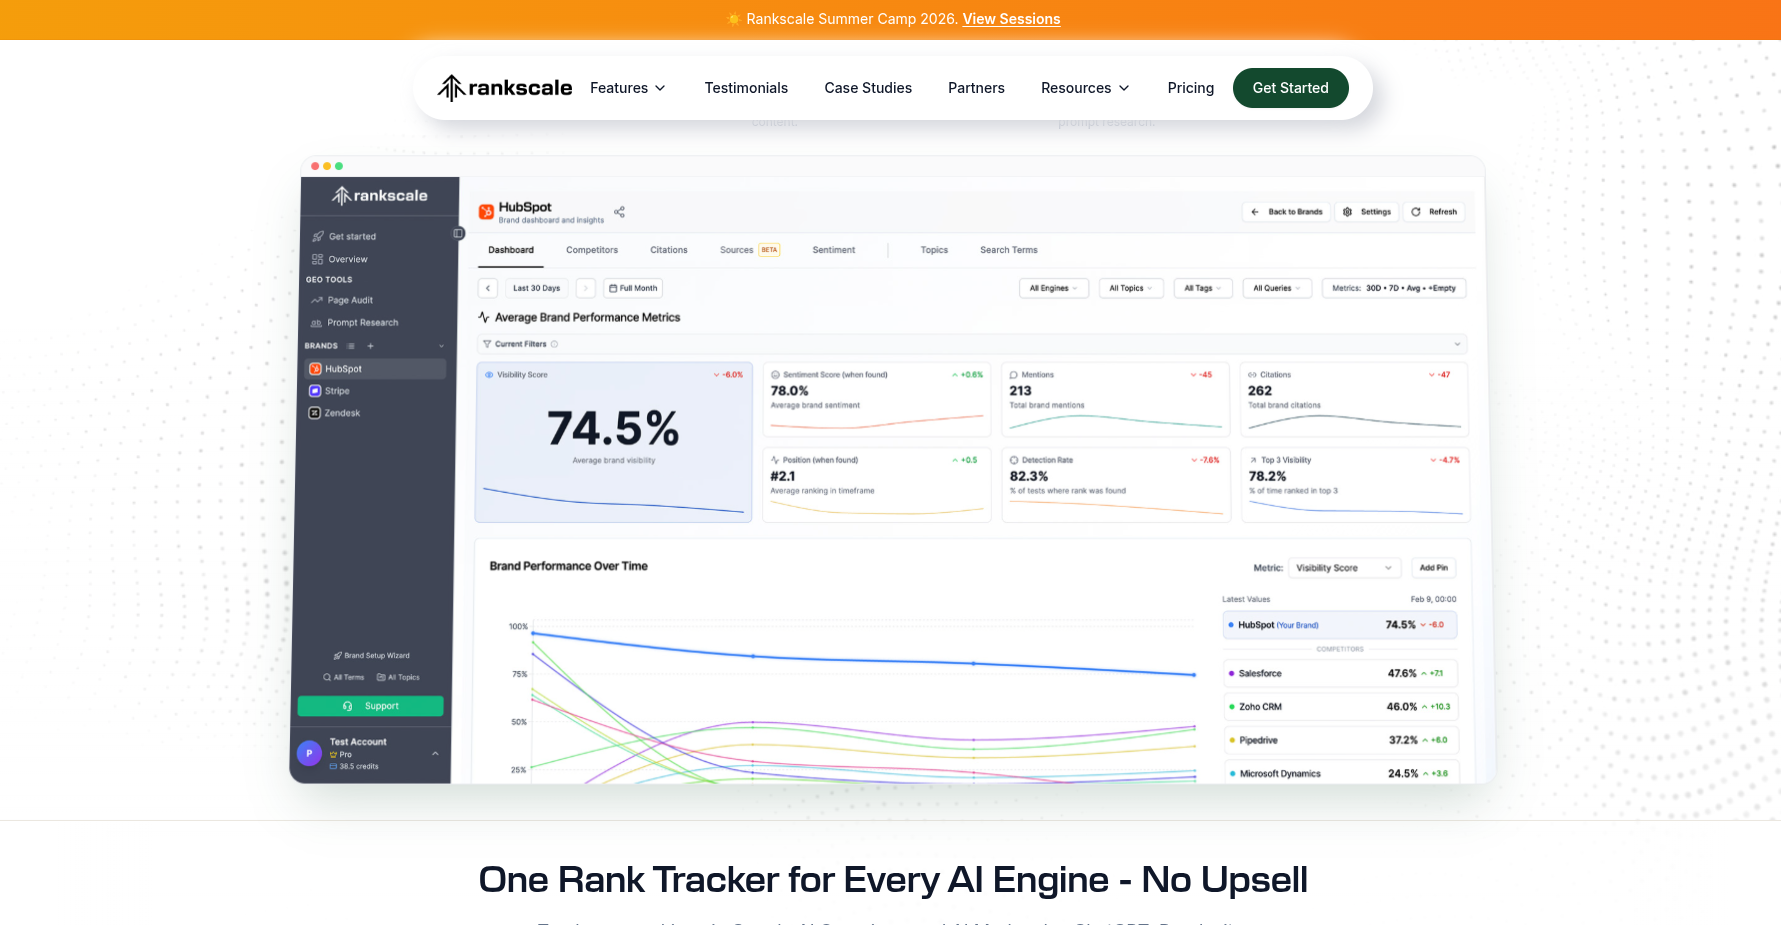This screenshot has height=925, width=1781.
Task: Open Get started with the rocket icon
Action: pos(344,237)
